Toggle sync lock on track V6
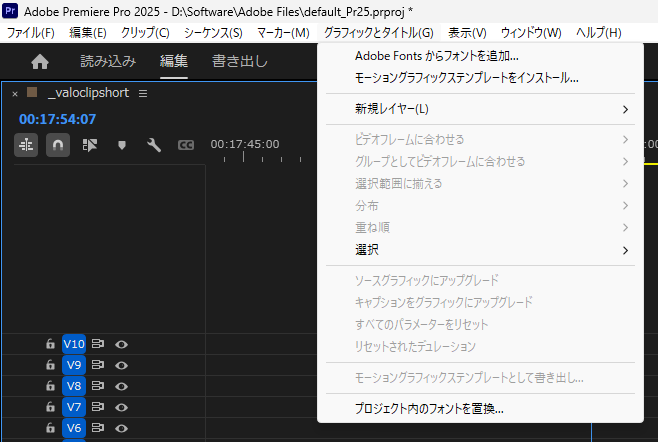 coord(98,428)
